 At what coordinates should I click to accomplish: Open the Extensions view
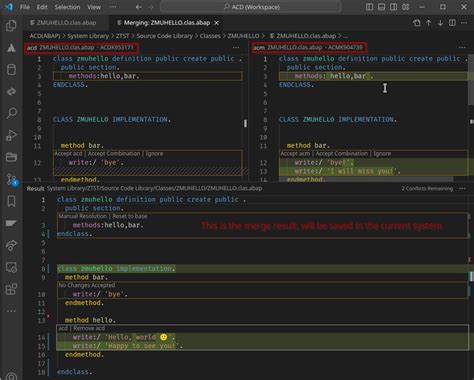point(11,289)
